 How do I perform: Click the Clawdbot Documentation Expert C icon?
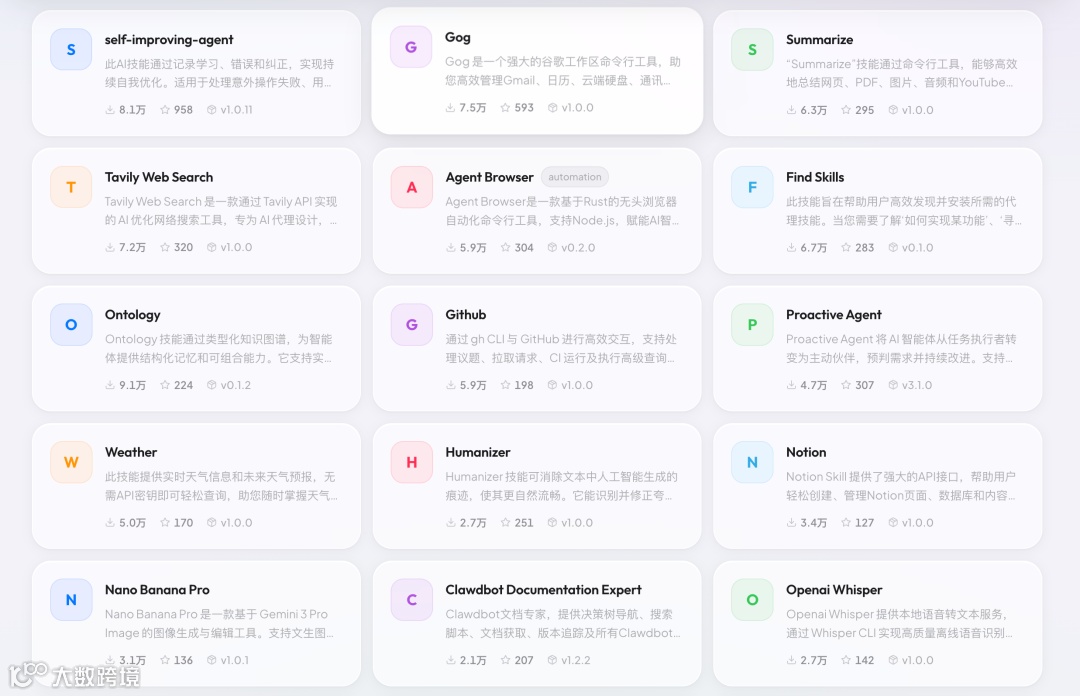pos(412,600)
